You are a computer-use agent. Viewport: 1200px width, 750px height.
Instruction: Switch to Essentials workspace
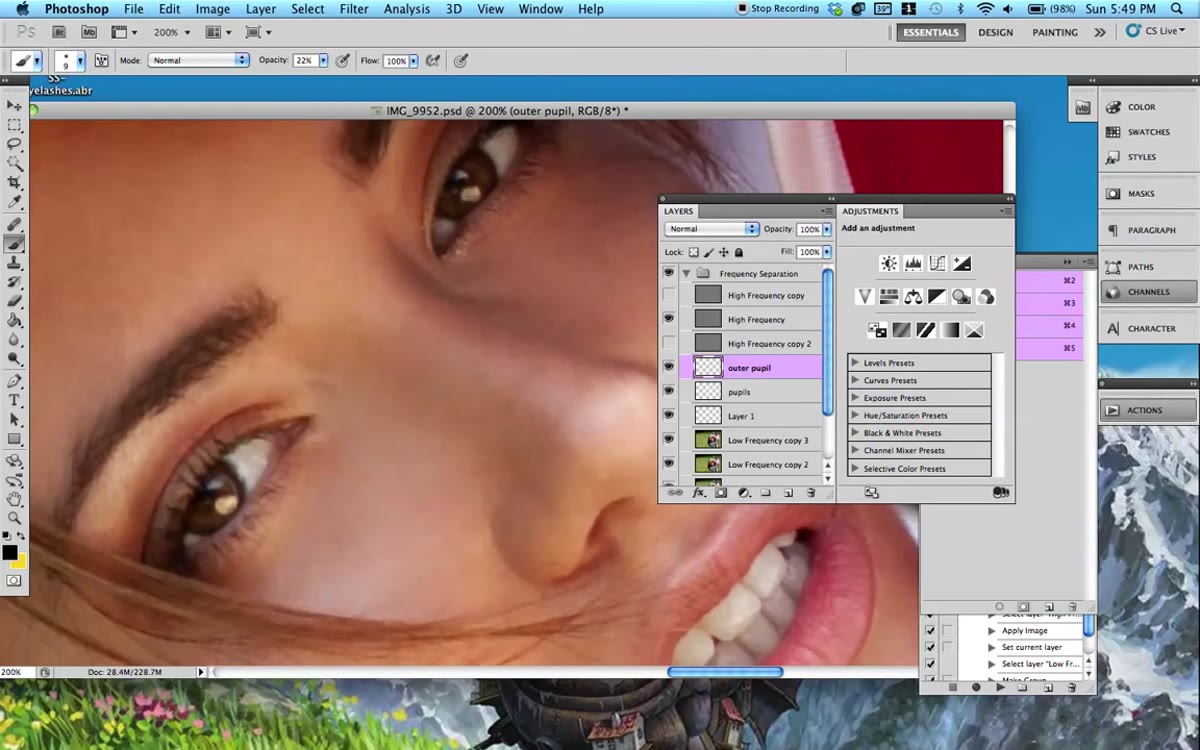[x=931, y=32]
